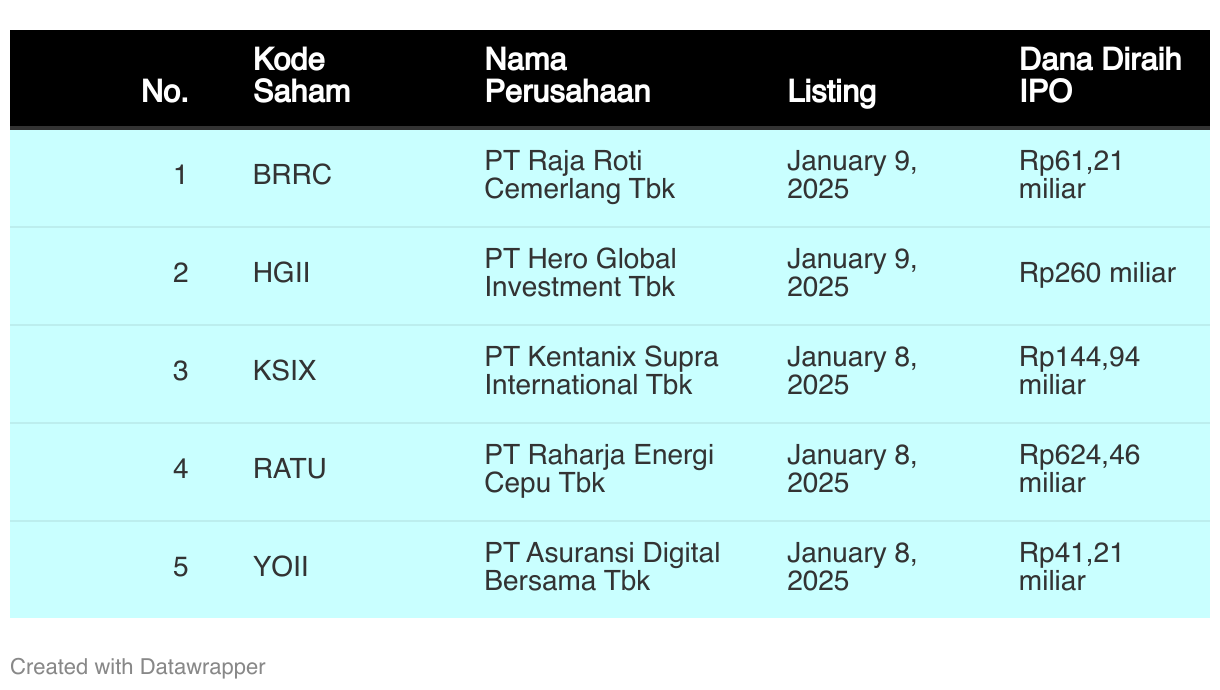Select the HGII stock code cell
The width and height of the screenshot is (1220, 690).
[x=281, y=273]
